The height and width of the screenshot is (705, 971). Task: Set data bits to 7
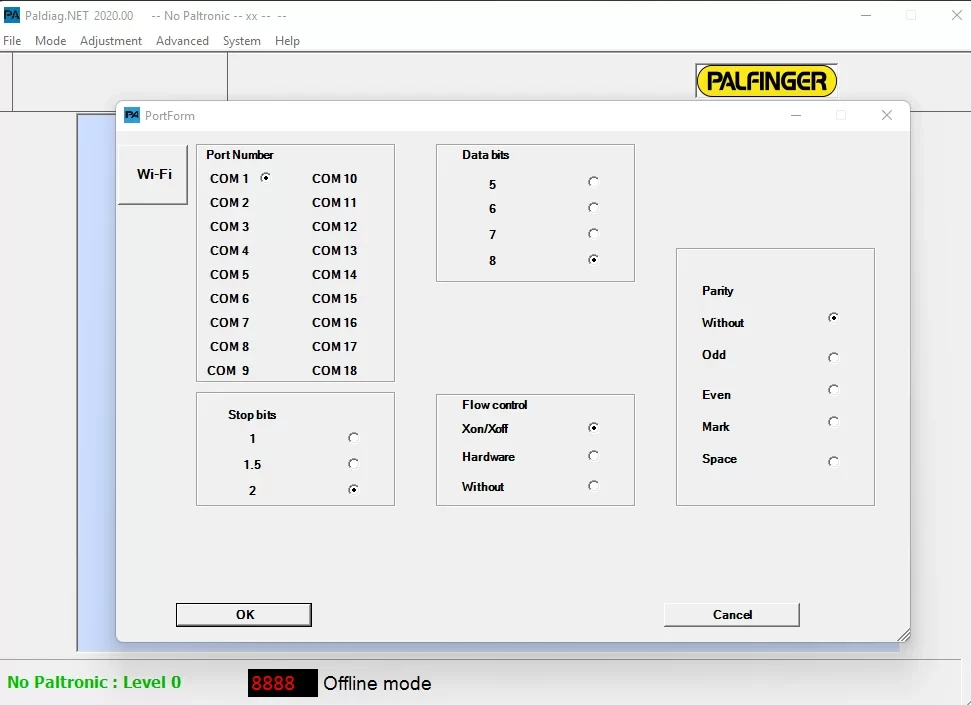tap(594, 234)
